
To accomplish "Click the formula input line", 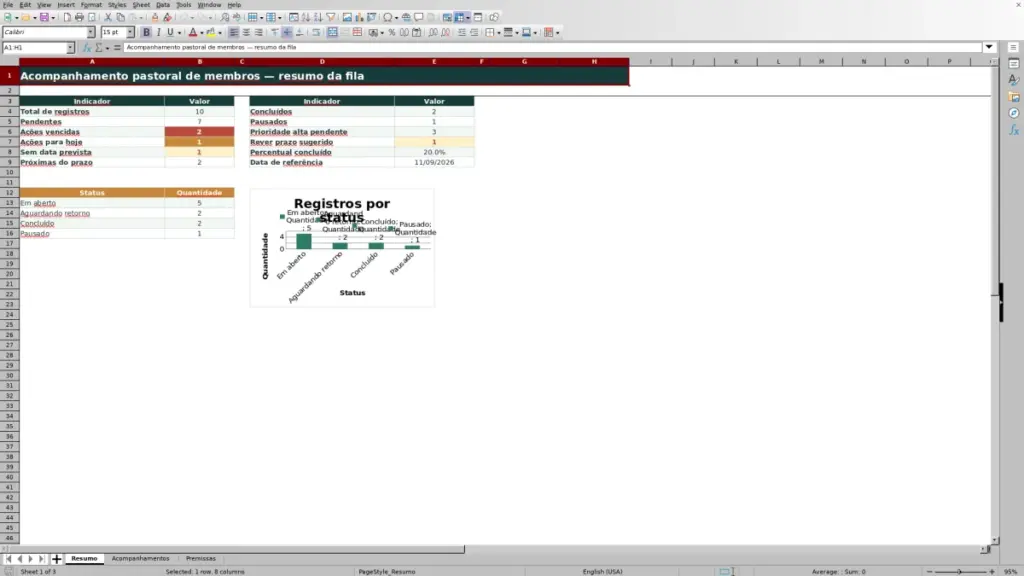I will pos(552,47).
